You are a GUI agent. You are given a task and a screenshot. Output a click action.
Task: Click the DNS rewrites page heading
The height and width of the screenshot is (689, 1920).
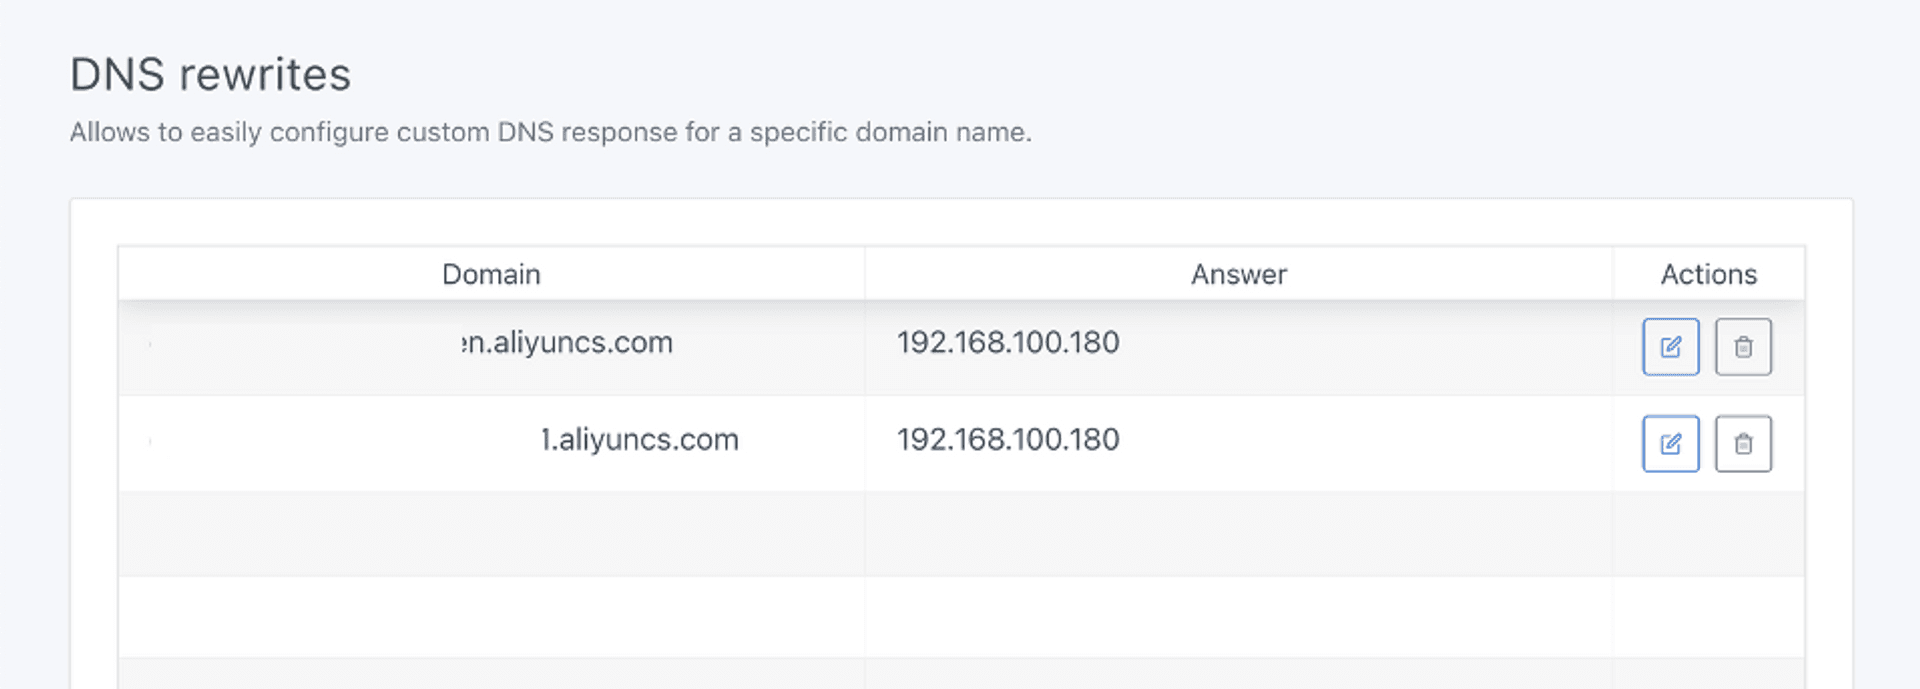click(x=210, y=75)
